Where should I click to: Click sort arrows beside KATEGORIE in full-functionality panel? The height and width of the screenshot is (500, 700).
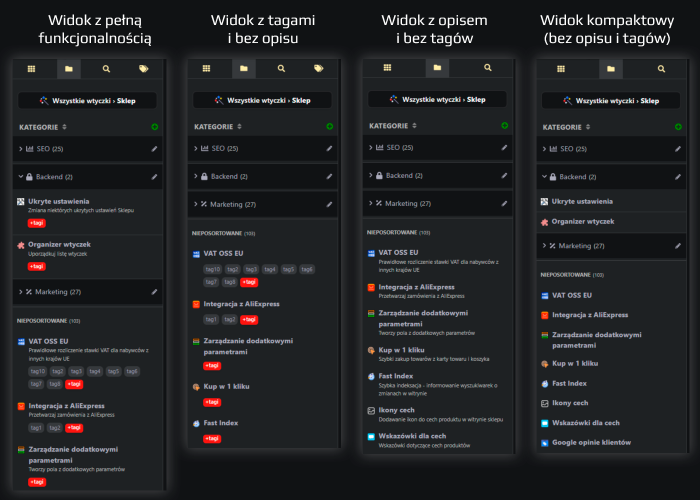tap(64, 127)
